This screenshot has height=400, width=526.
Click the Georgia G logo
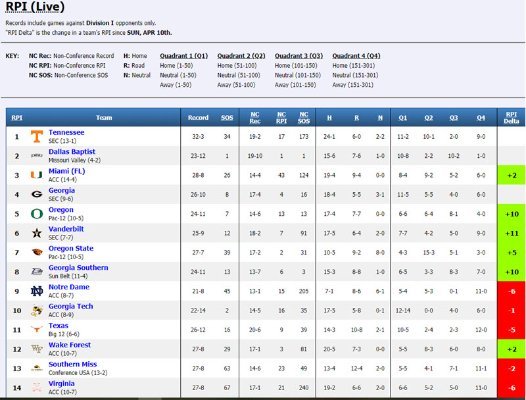tap(37, 194)
